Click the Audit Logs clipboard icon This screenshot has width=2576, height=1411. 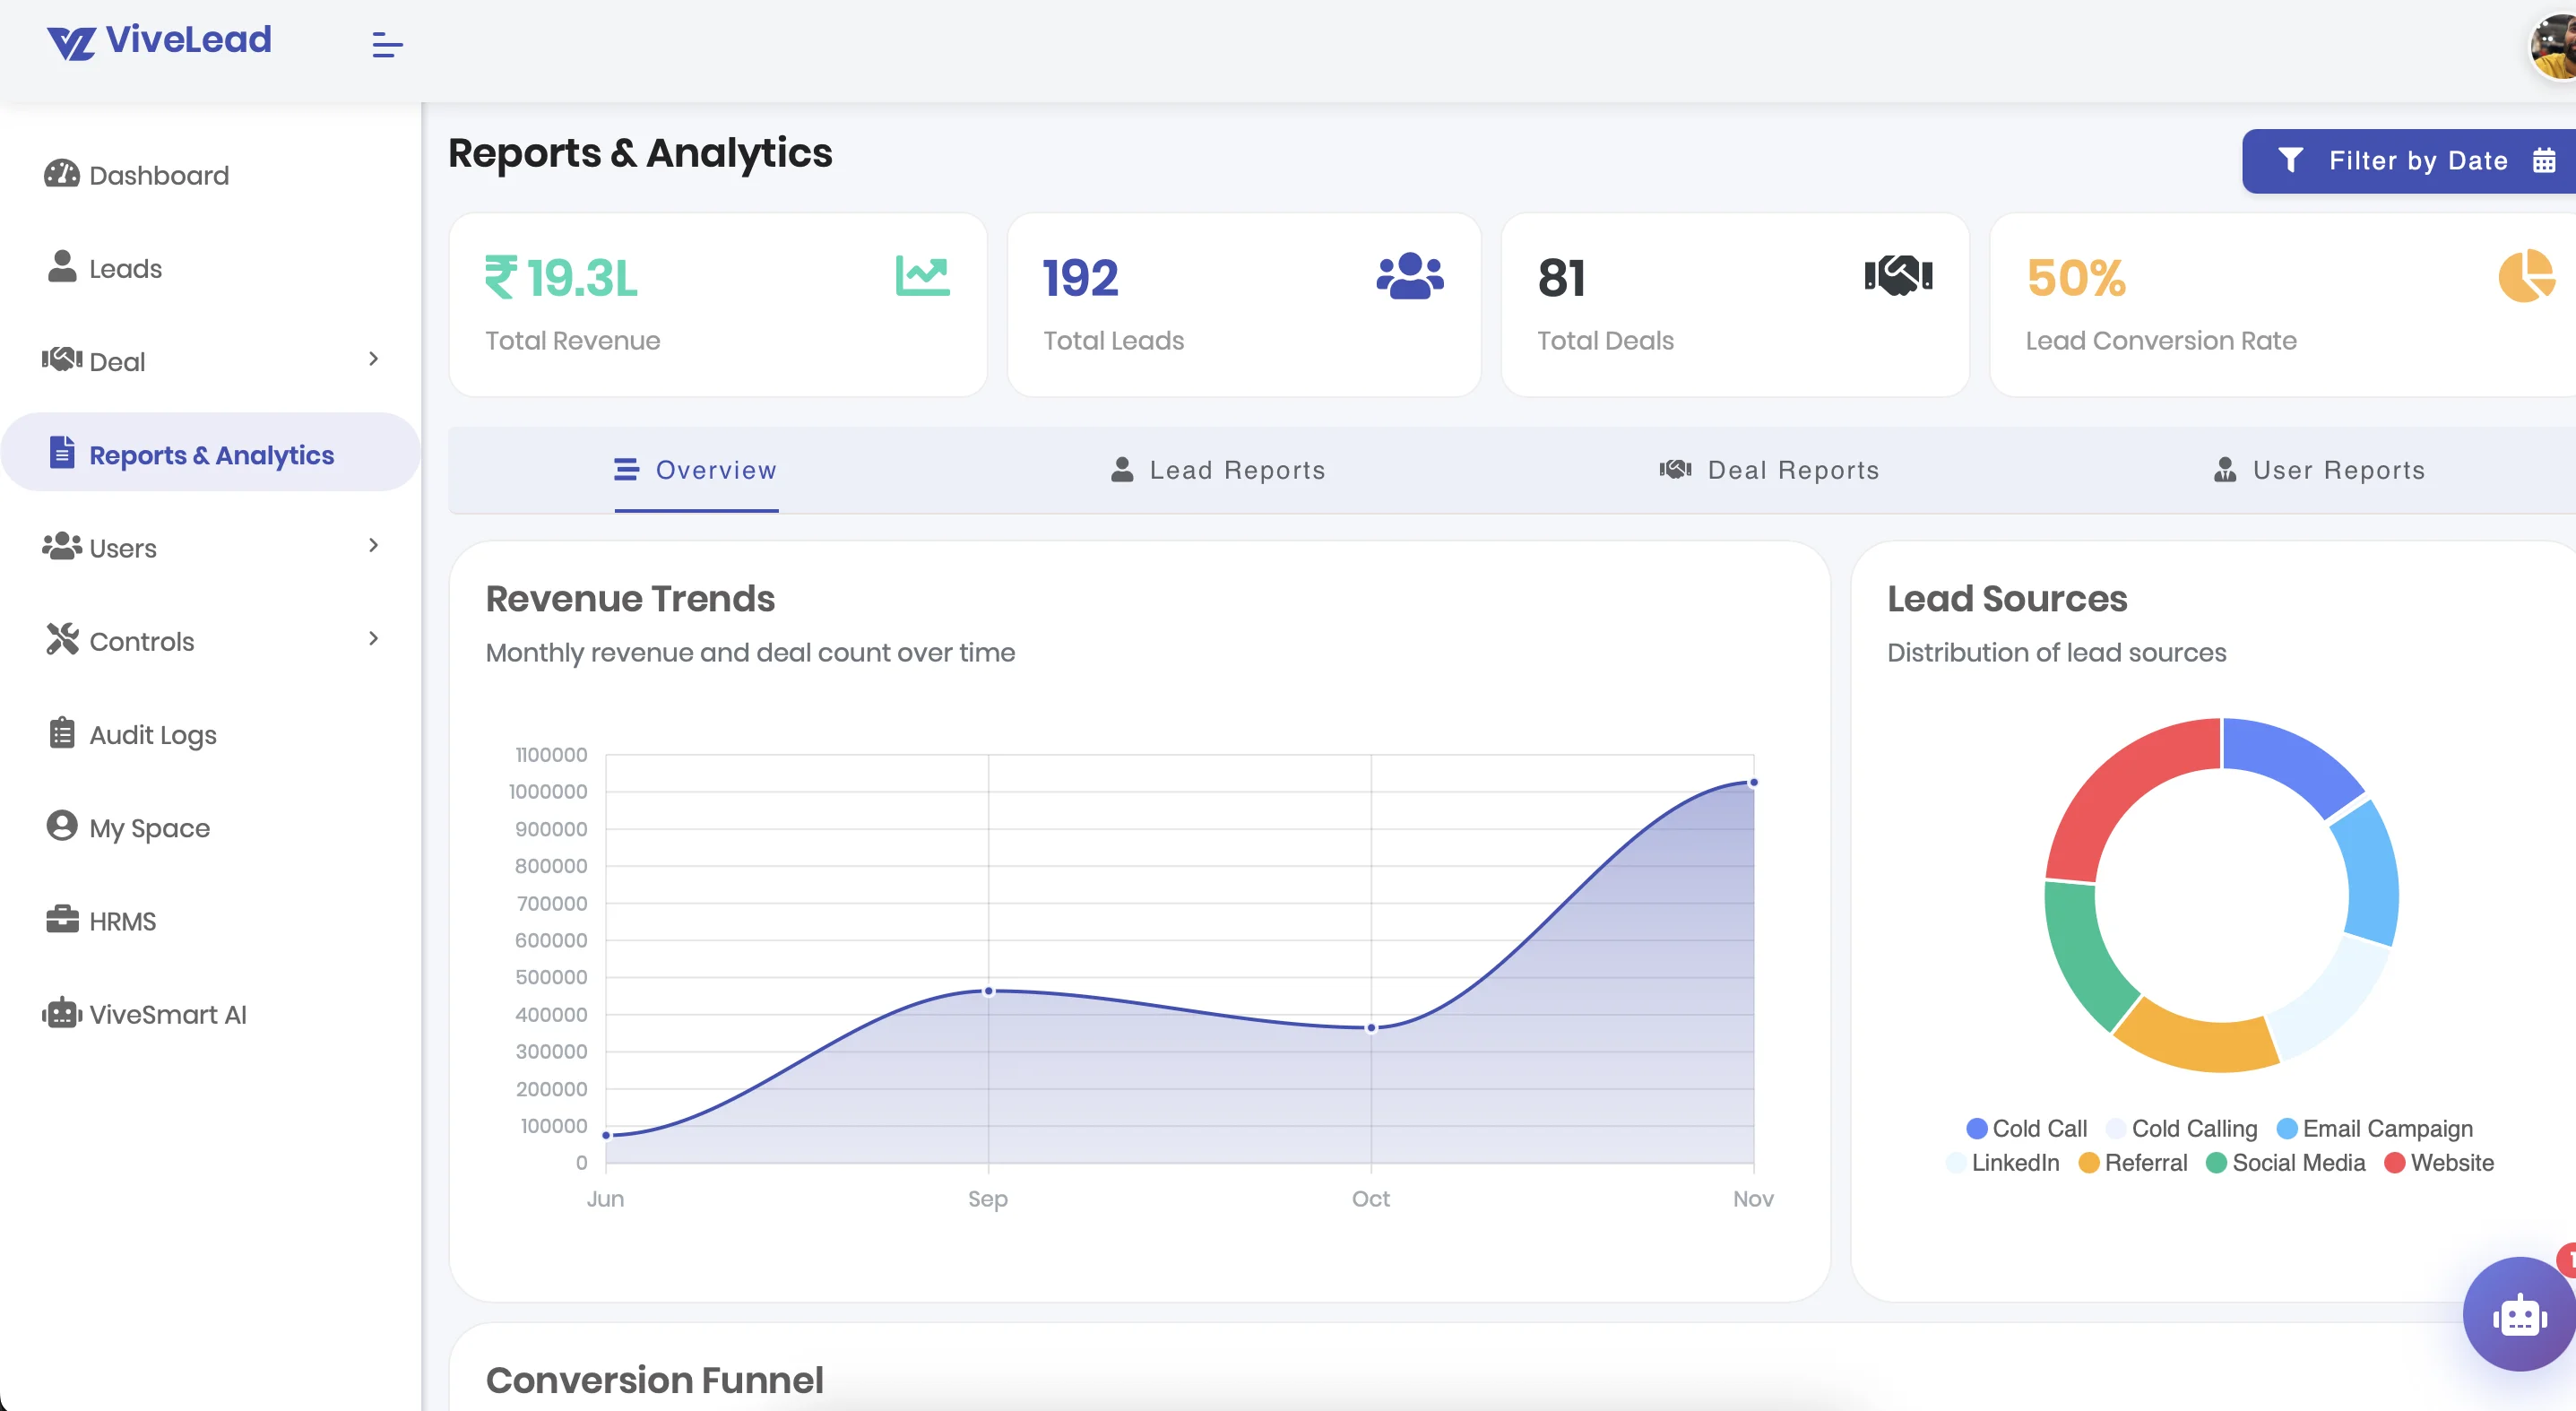(x=62, y=733)
